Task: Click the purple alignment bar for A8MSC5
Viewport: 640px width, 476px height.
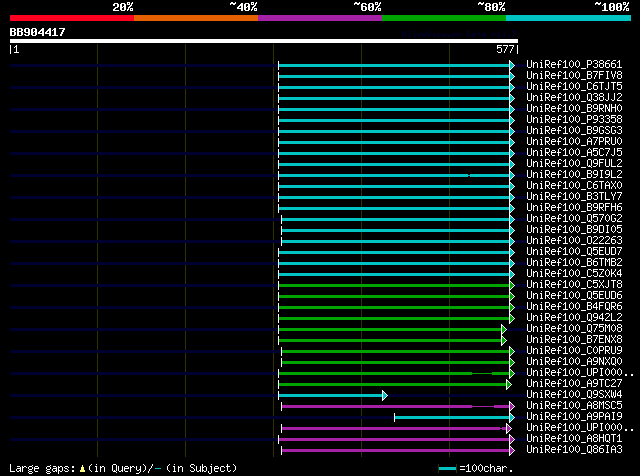Action: click(x=398, y=407)
